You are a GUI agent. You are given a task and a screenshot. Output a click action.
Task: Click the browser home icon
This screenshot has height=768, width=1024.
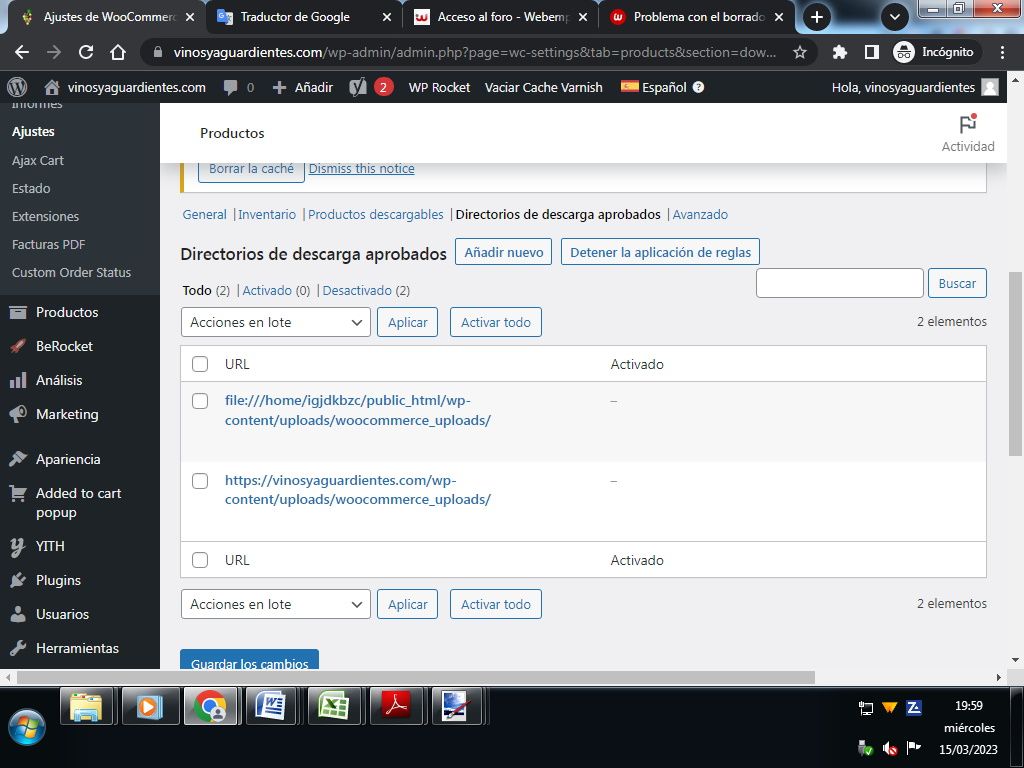click(118, 52)
